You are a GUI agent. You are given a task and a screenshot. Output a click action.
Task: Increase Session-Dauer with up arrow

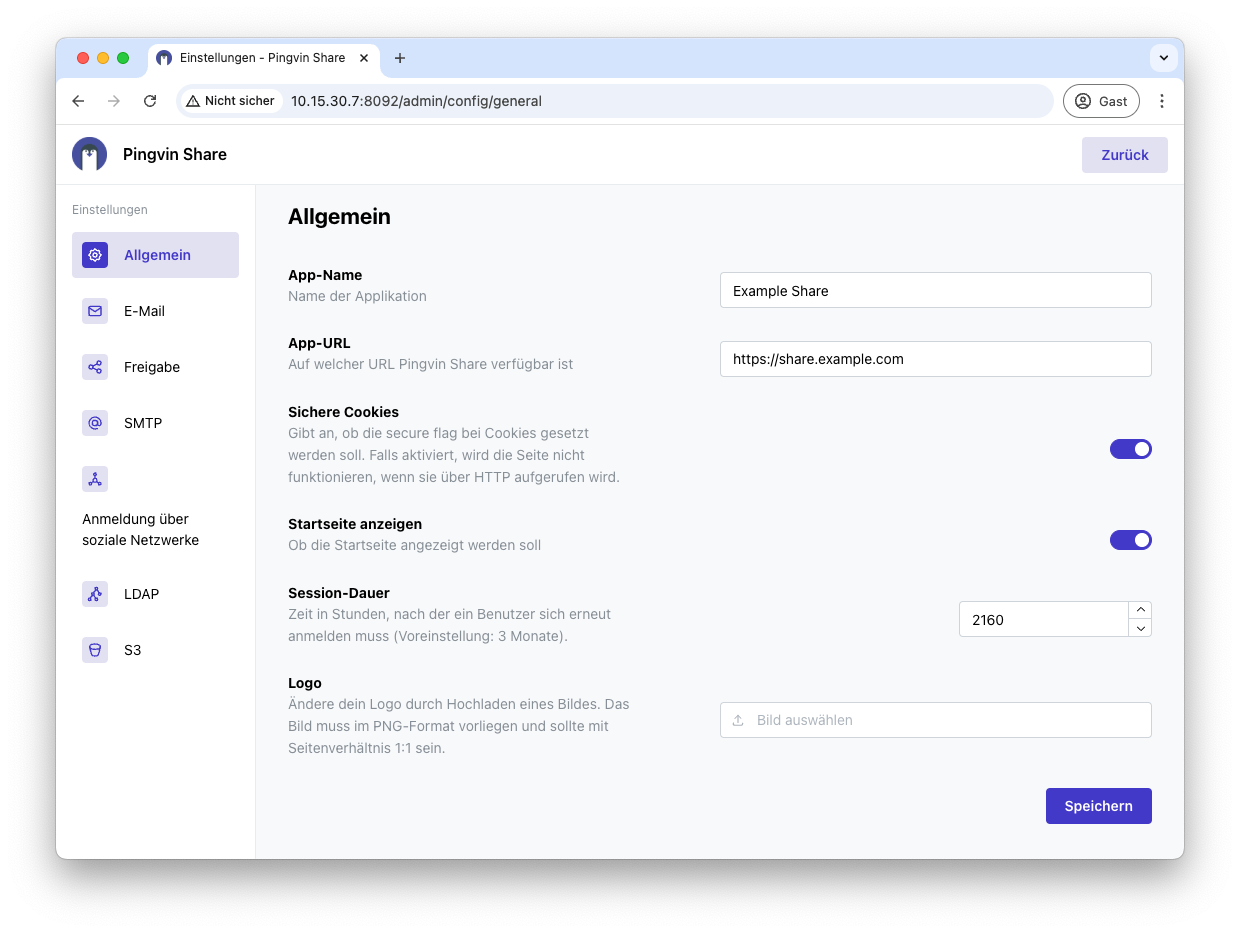pyautogui.click(x=1140, y=610)
